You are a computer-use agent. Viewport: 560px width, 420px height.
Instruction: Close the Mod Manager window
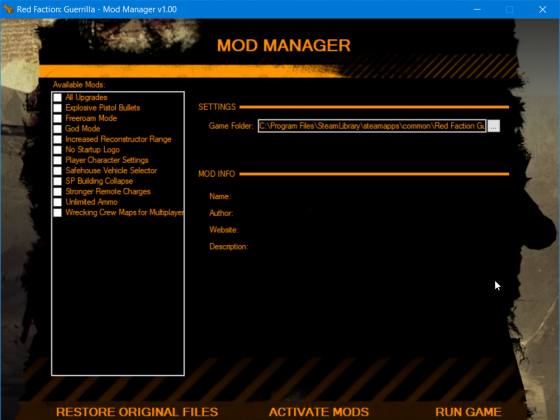click(542, 9)
